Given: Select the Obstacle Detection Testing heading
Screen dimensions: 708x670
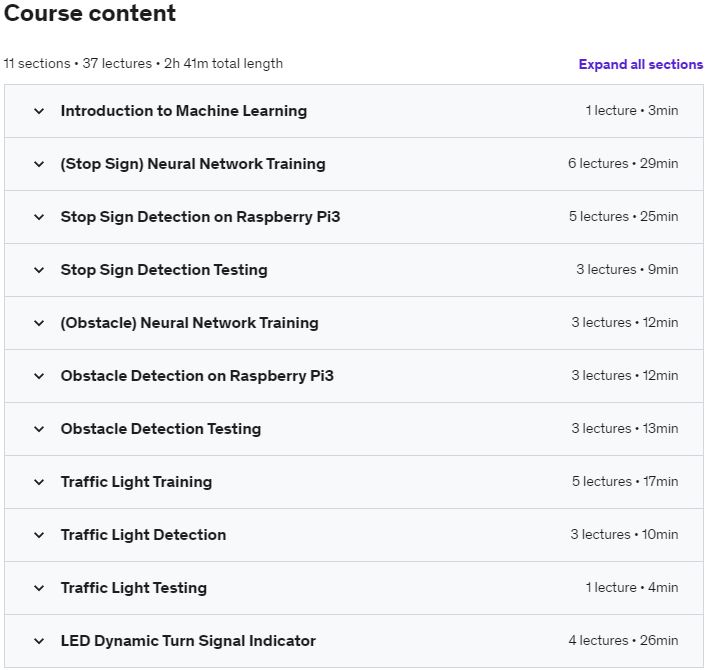Looking at the screenshot, I should [160, 429].
